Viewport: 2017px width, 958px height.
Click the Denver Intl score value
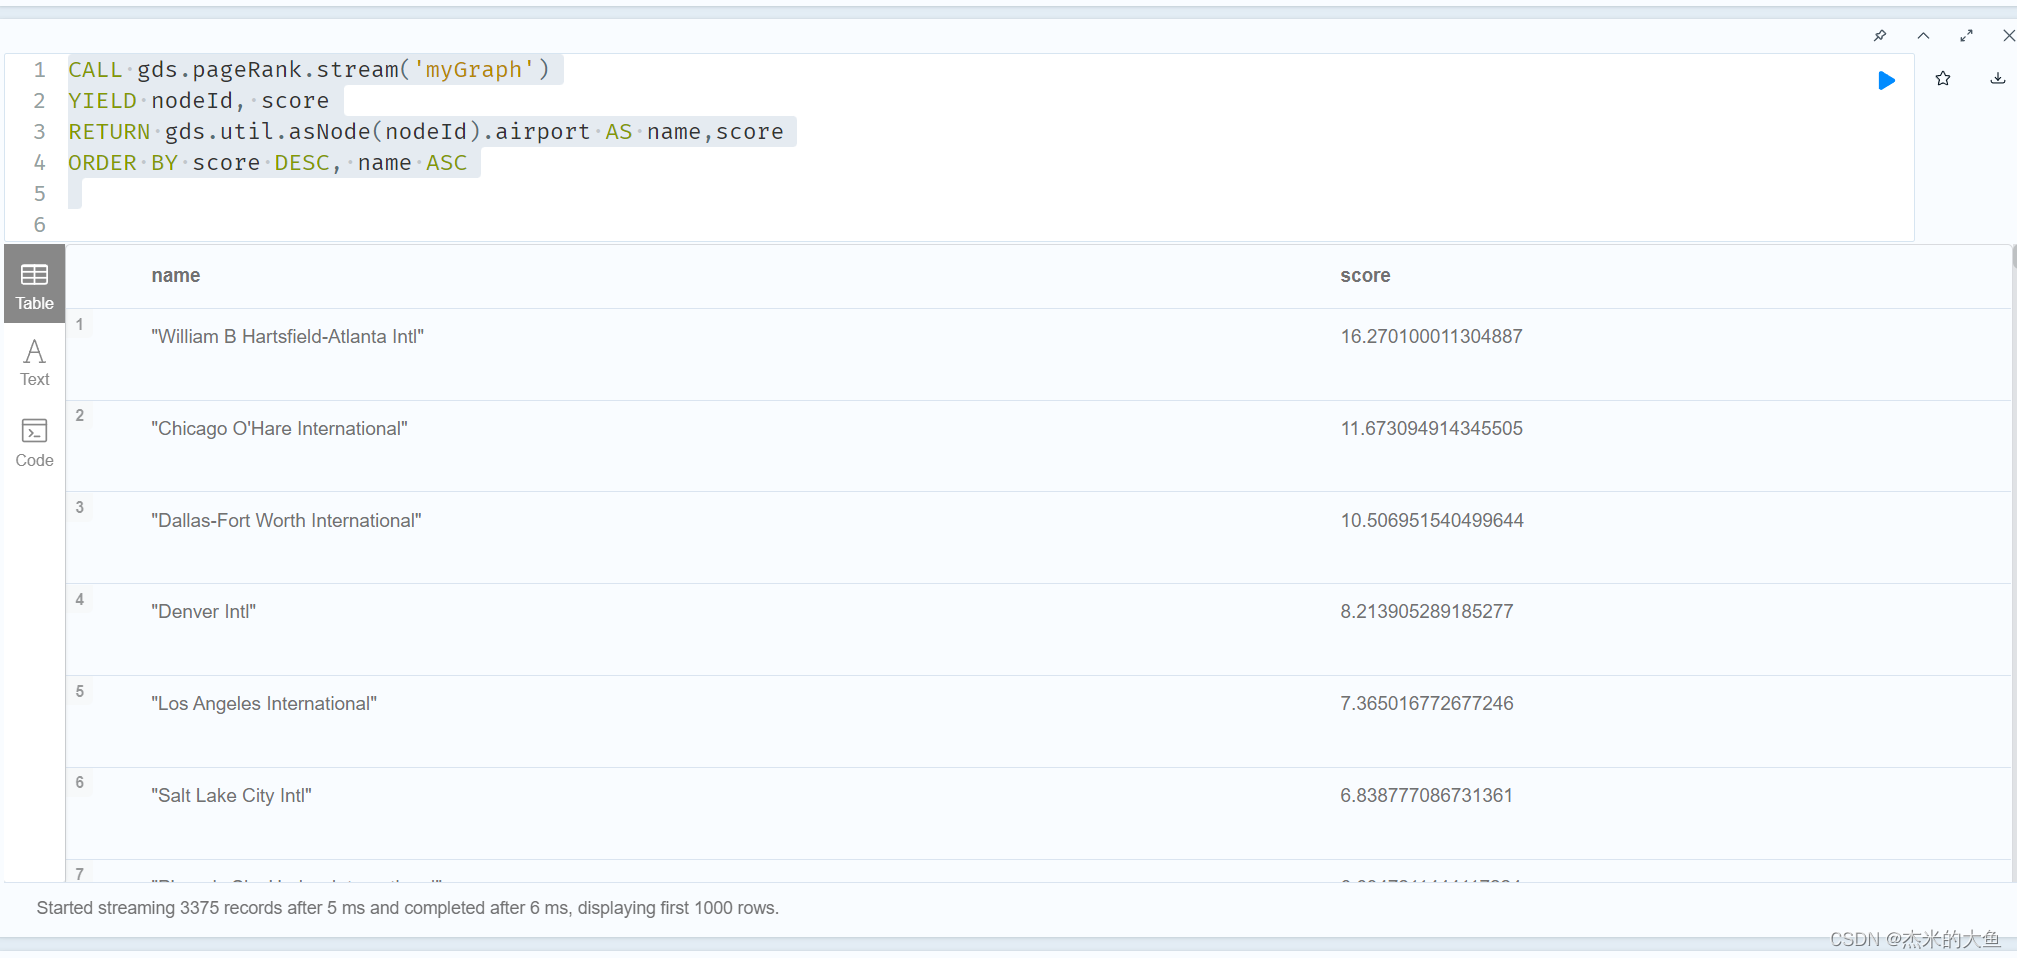pyautogui.click(x=1425, y=611)
